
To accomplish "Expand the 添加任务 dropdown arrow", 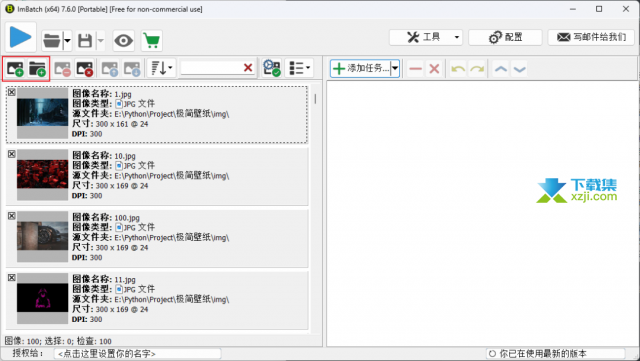I will 395,68.
